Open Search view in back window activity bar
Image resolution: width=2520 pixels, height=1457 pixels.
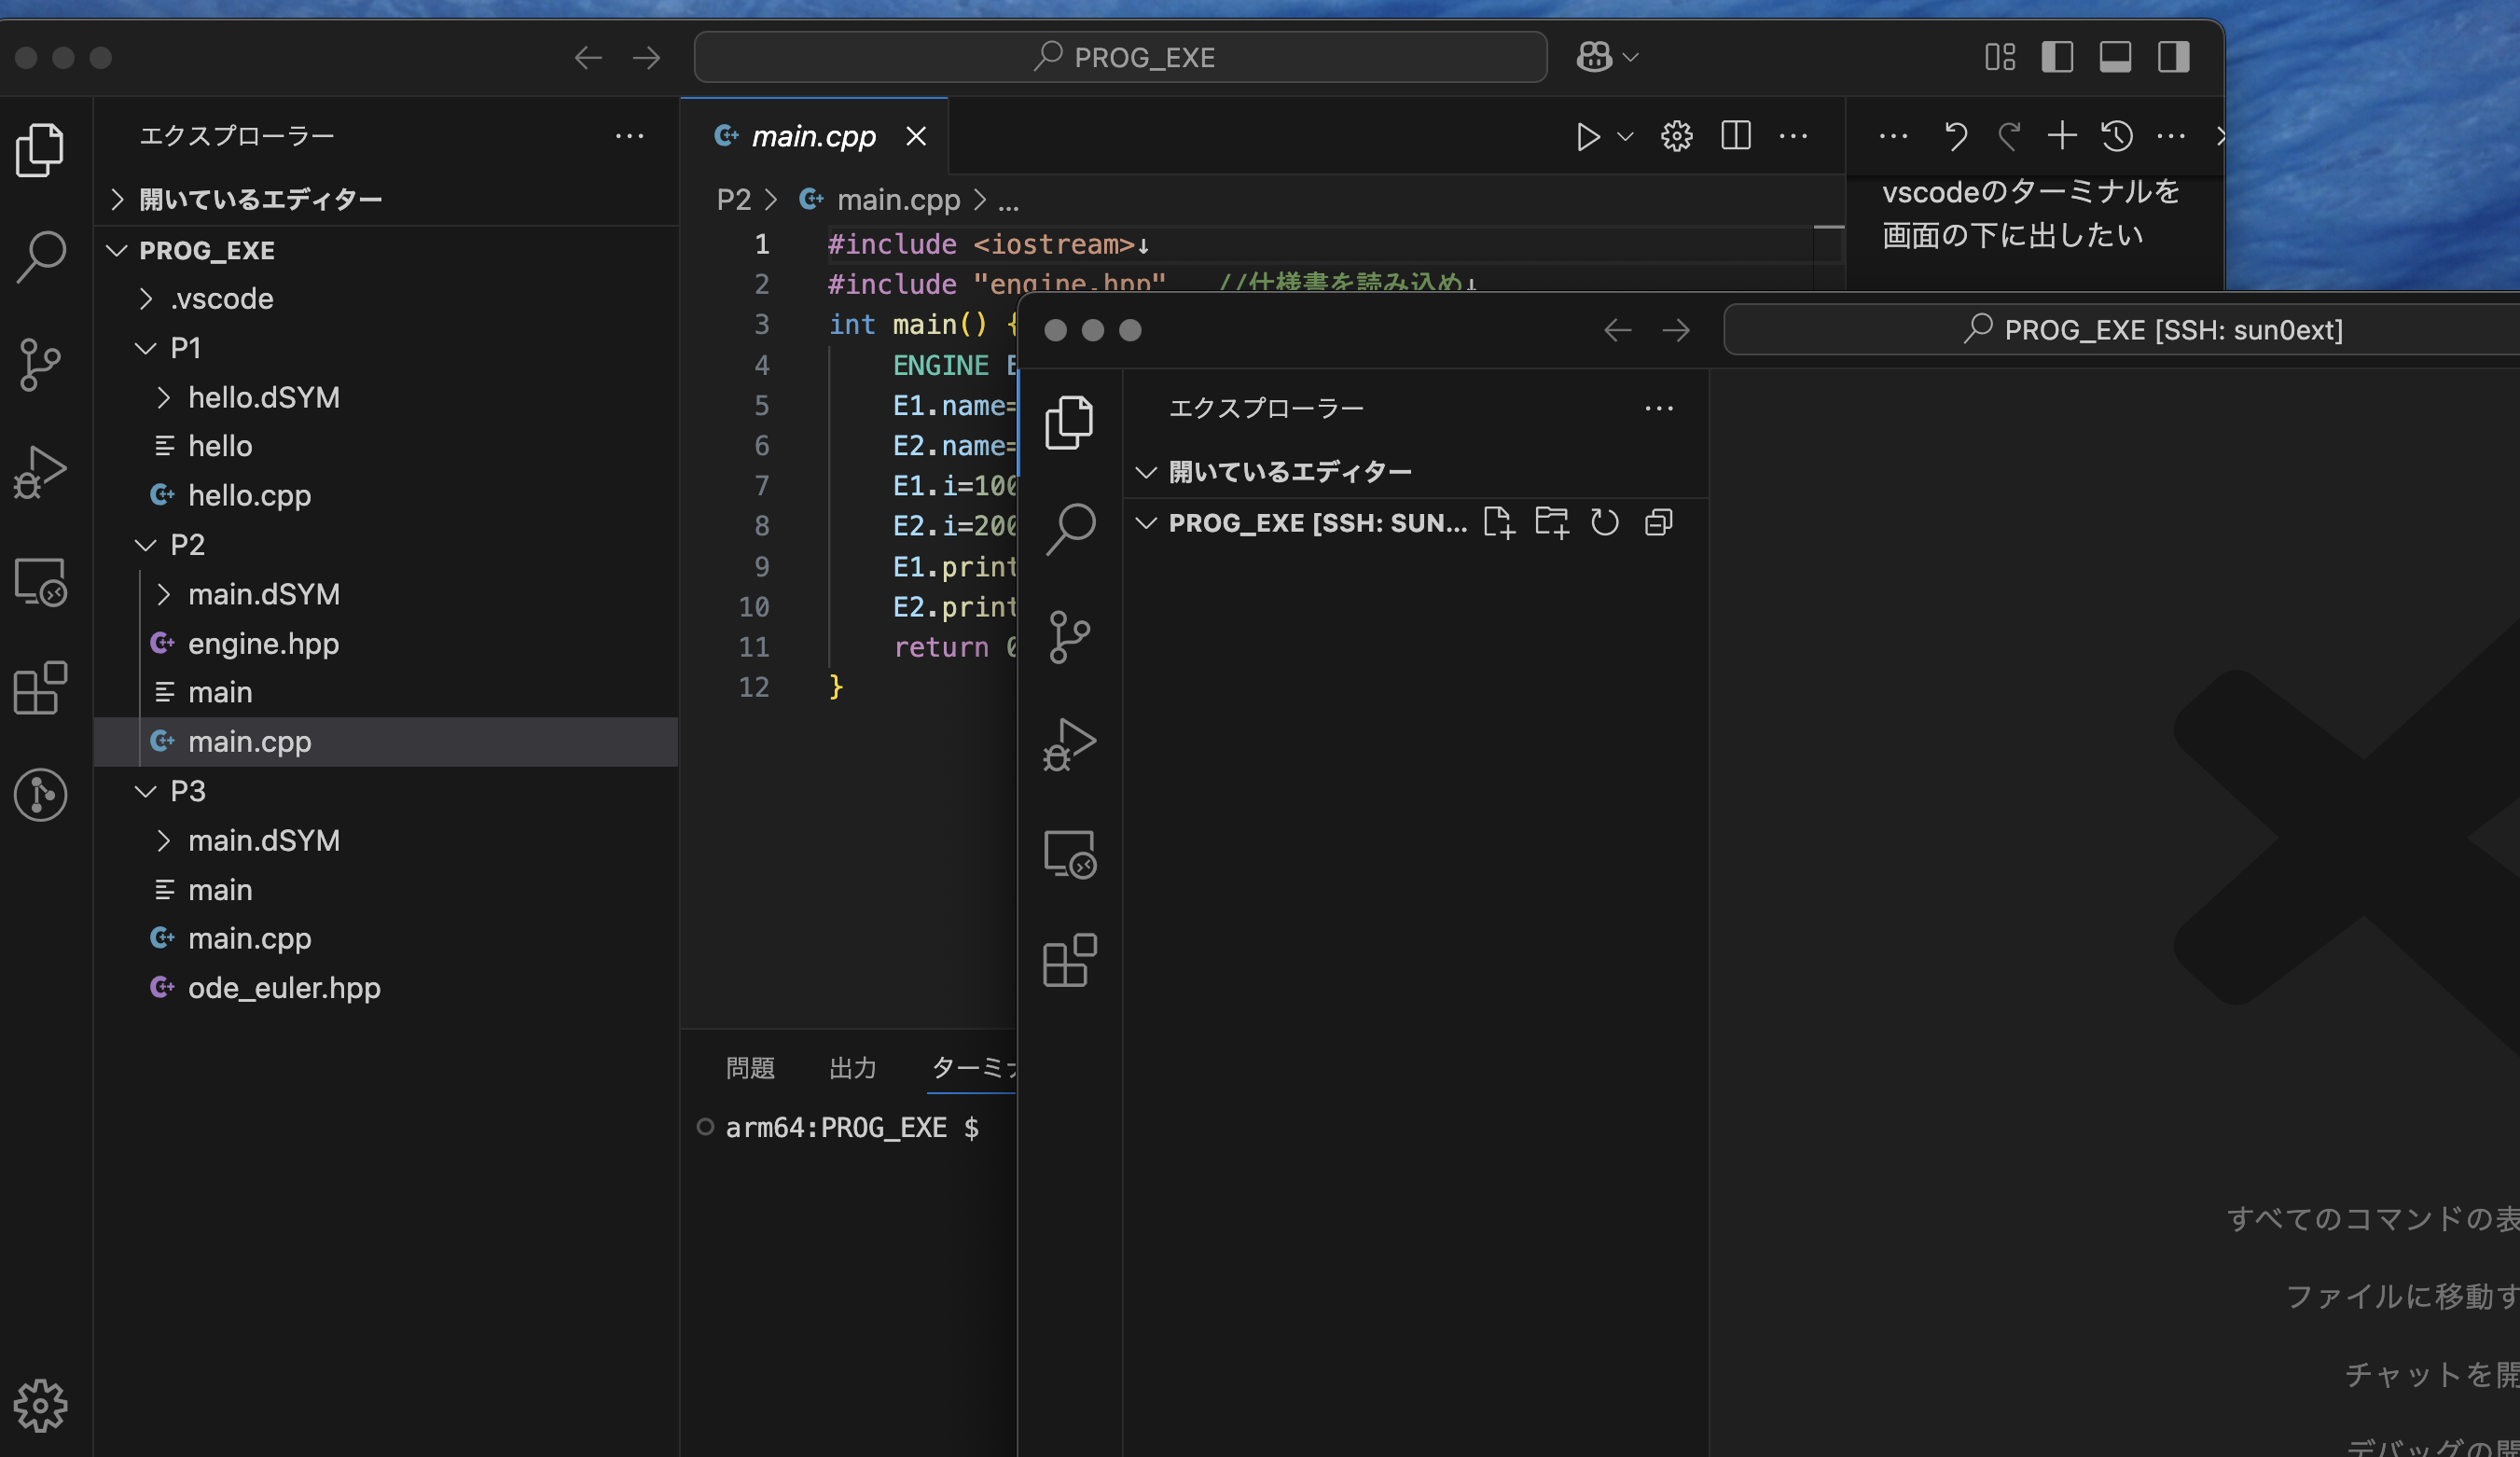pyautogui.click(x=41, y=257)
